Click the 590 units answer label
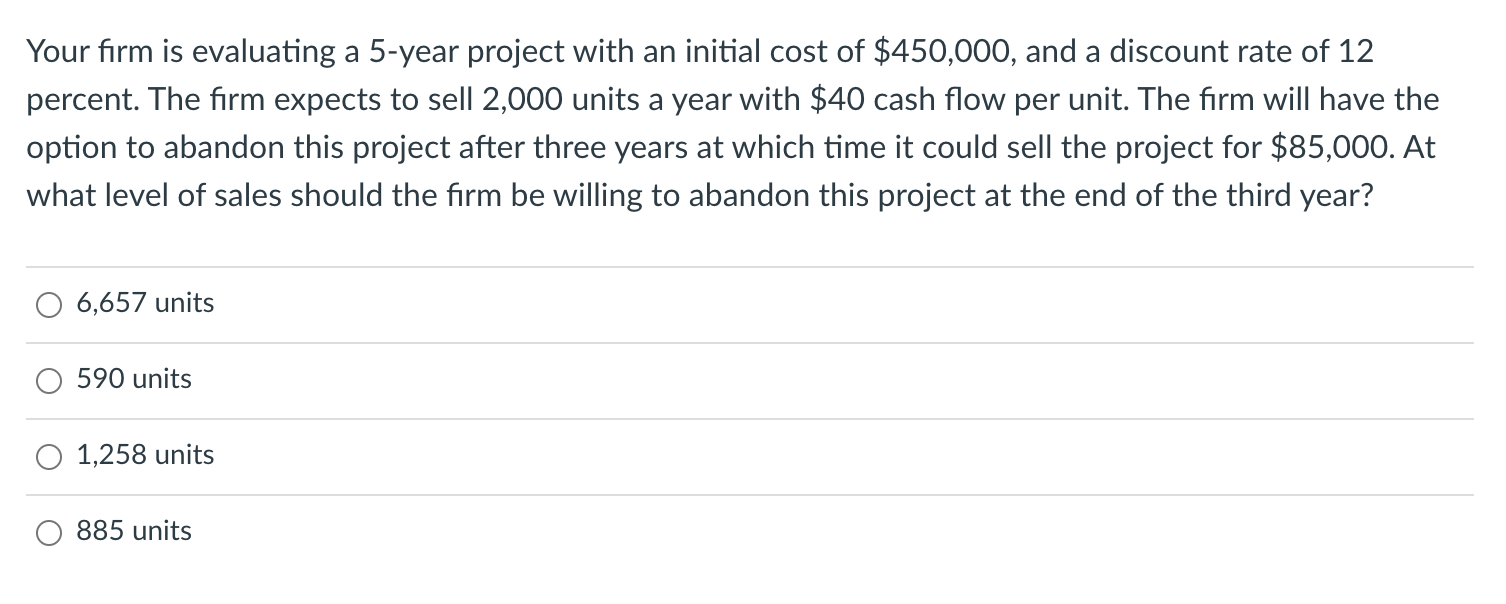This screenshot has width=1506, height=604. 134,380
